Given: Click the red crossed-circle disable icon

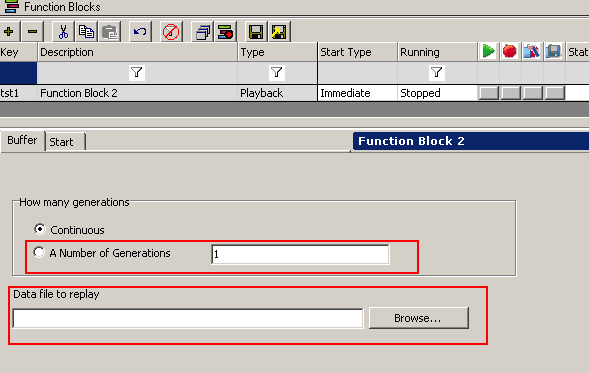Looking at the screenshot, I should (171, 32).
